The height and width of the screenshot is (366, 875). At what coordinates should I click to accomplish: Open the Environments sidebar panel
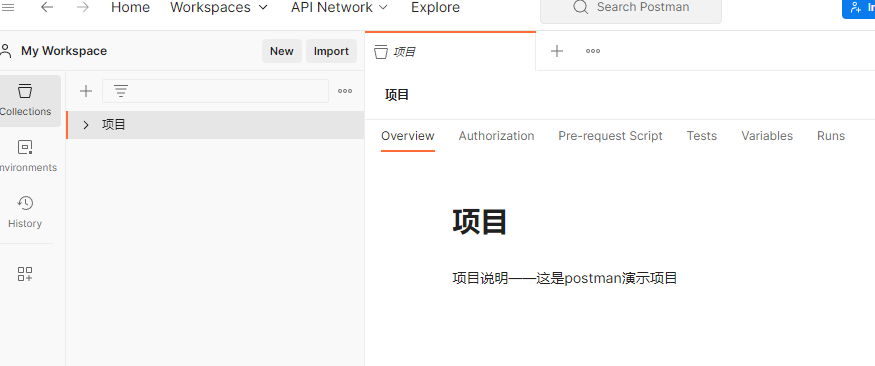pos(26,156)
